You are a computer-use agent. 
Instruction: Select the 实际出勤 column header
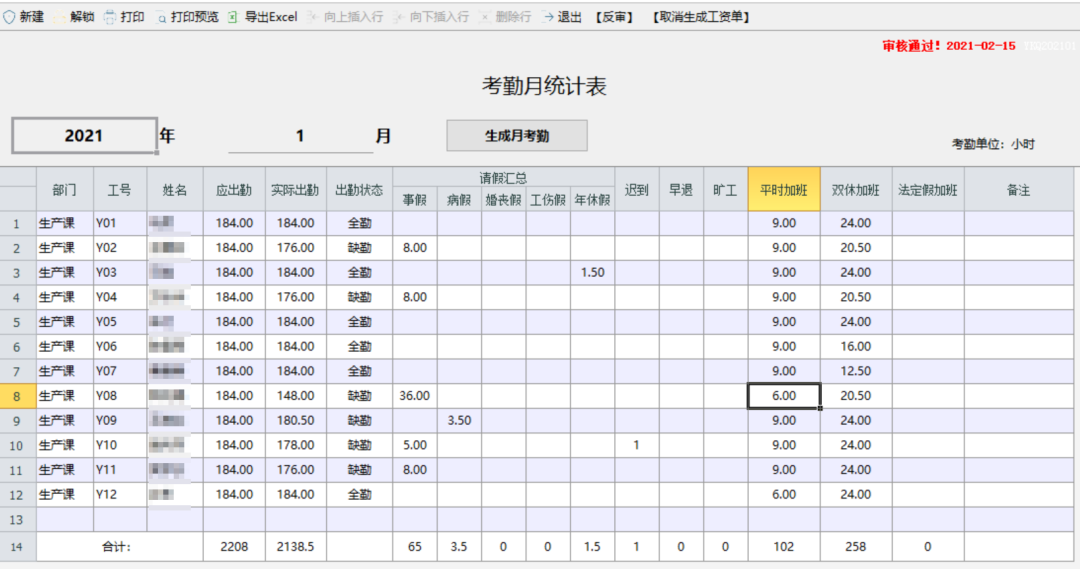click(295, 189)
